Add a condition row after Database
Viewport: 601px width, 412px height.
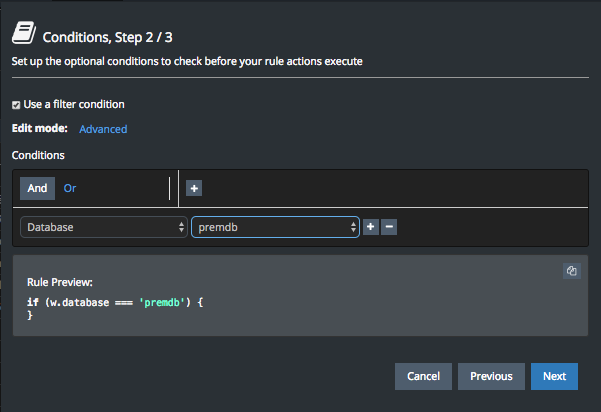(x=370, y=227)
